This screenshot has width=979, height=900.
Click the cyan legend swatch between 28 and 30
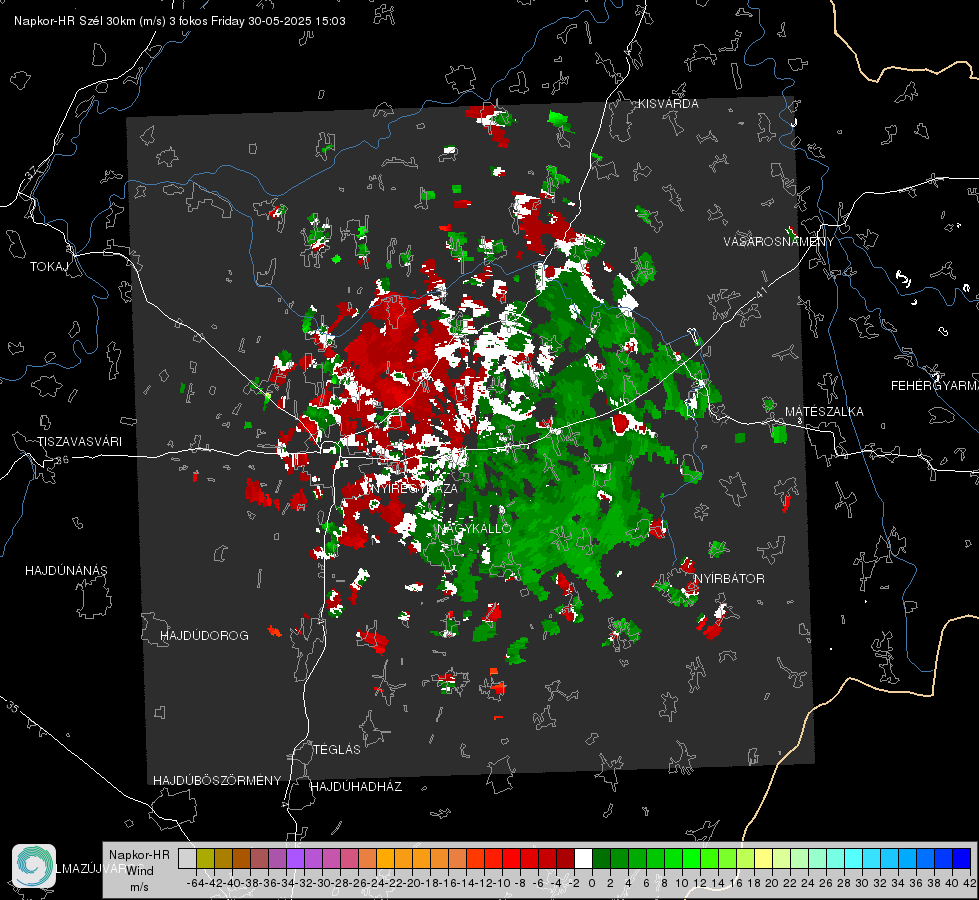[x=854, y=859]
